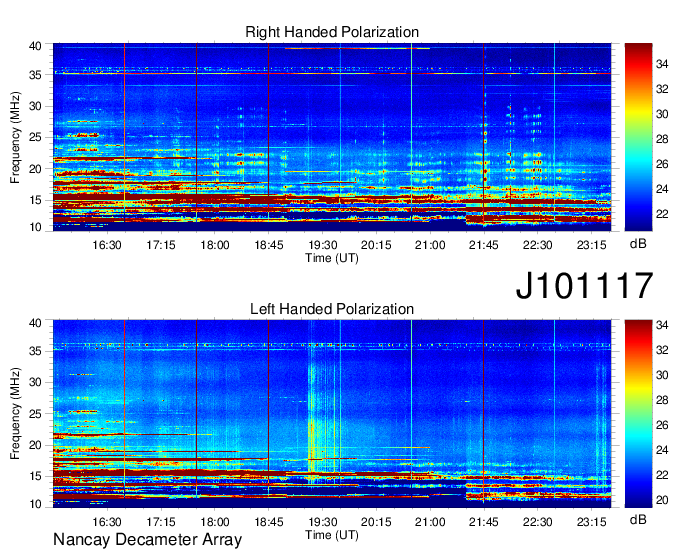The width and height of the screenshot is (680, 552).
Task: Click the 15 MHz frequency tick of the upper plot
Action: click(x=35, y=200)
